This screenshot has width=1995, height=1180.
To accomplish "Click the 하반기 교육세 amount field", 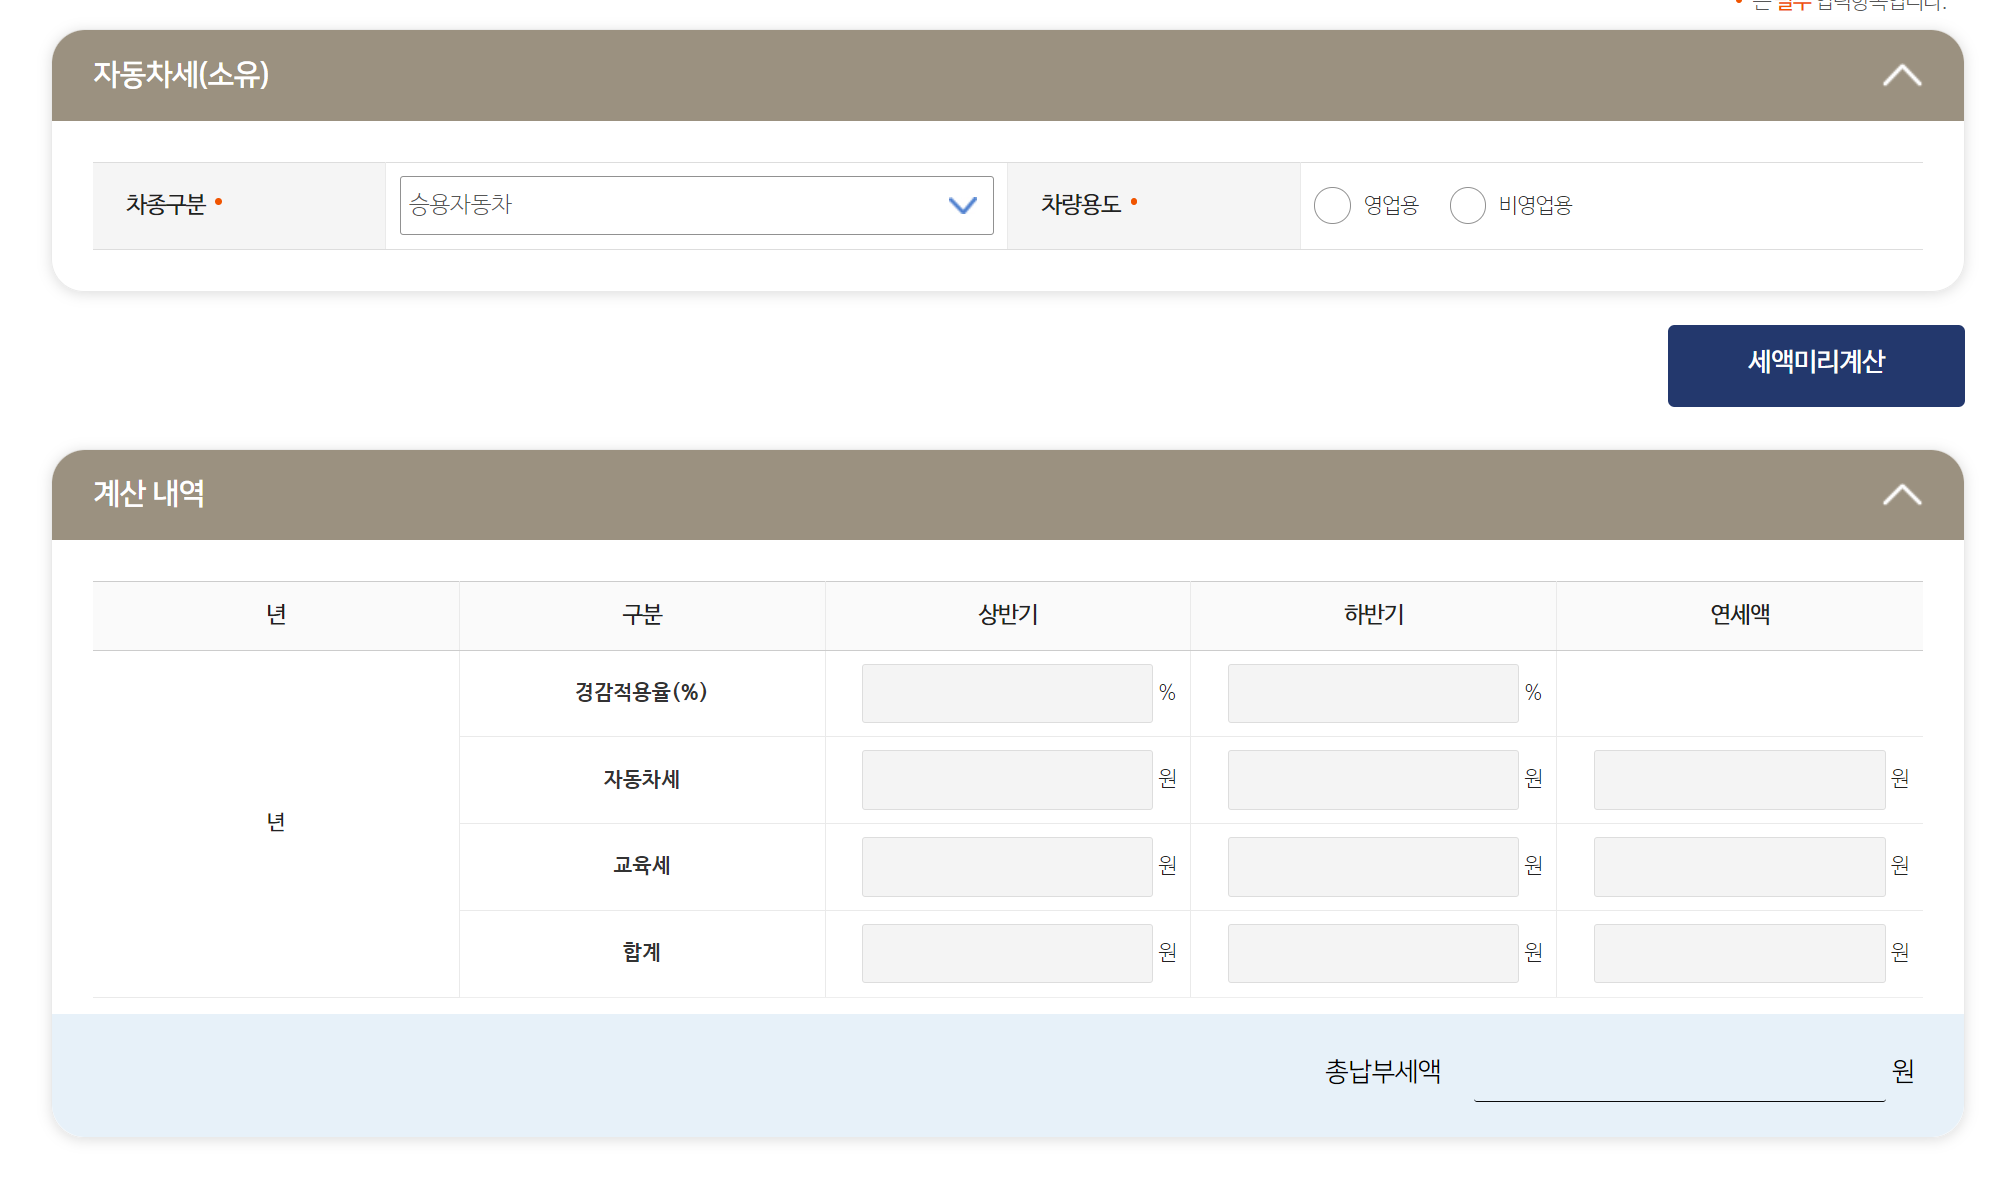I will pyautogui.click(x=1372, y=867).
